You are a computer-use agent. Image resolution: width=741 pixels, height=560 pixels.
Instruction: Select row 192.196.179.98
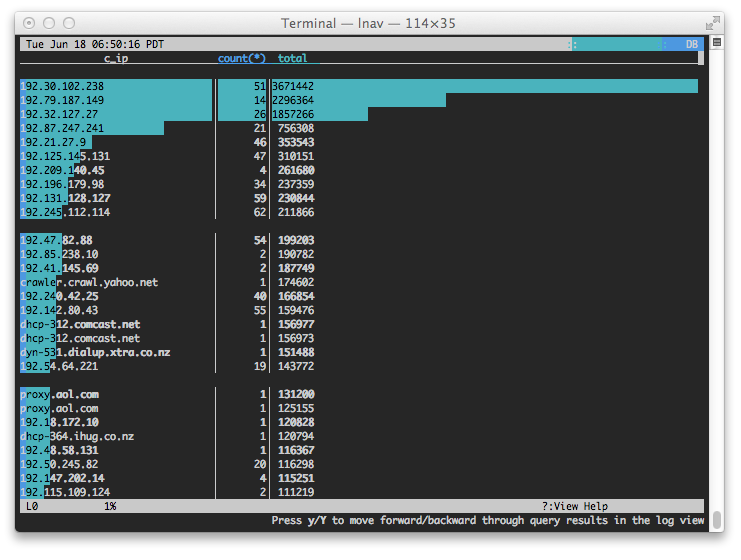click(x=359, y=184)
